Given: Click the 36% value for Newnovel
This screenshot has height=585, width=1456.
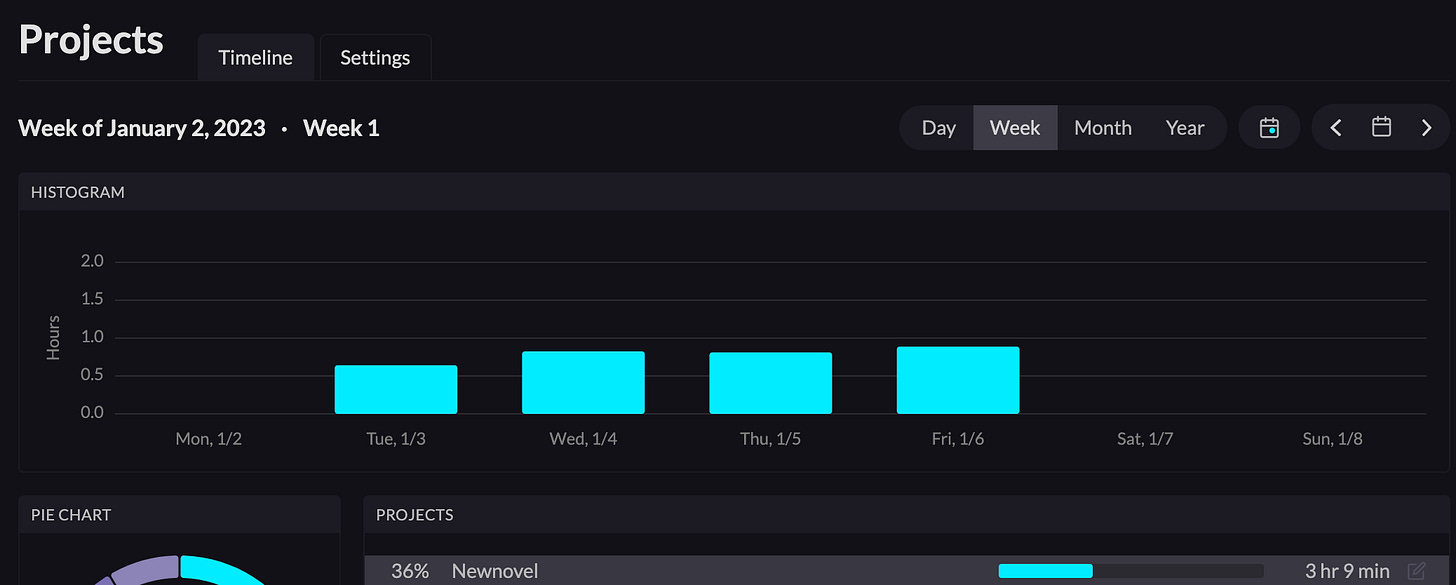Looking at the screenshot, I should 410,571.
